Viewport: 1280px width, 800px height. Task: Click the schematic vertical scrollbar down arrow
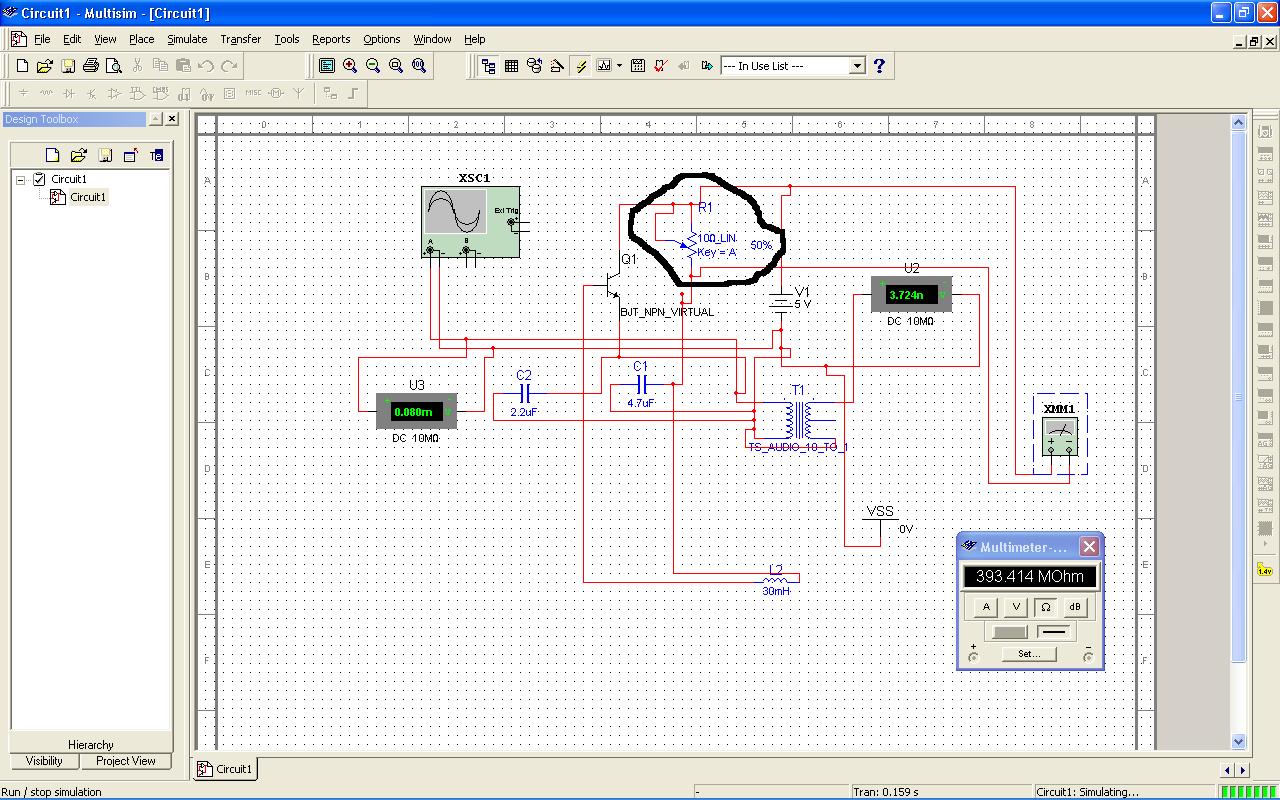coord(1238,742)
